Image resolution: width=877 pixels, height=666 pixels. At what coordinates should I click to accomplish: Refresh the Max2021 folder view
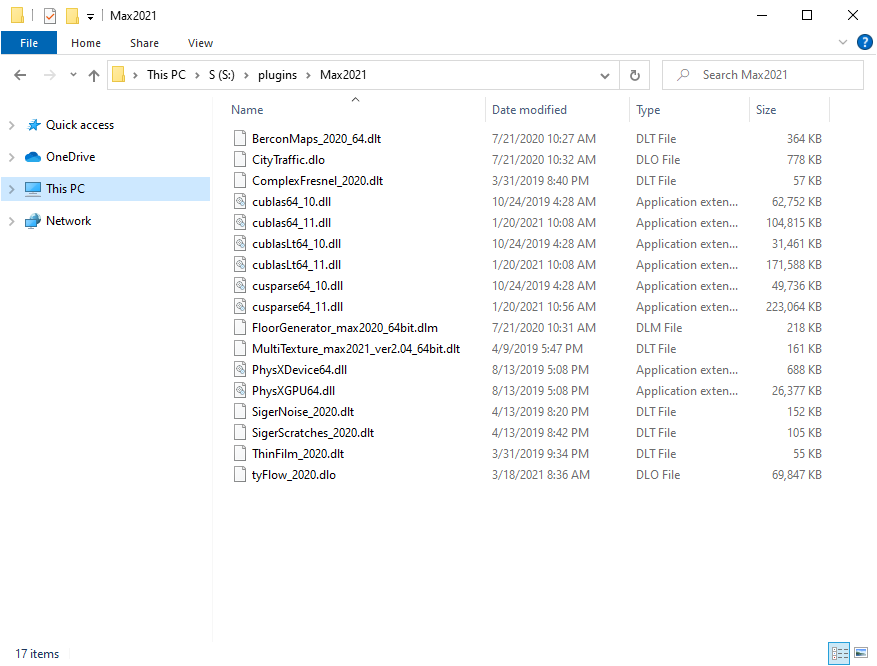click(x=635, y=75)
